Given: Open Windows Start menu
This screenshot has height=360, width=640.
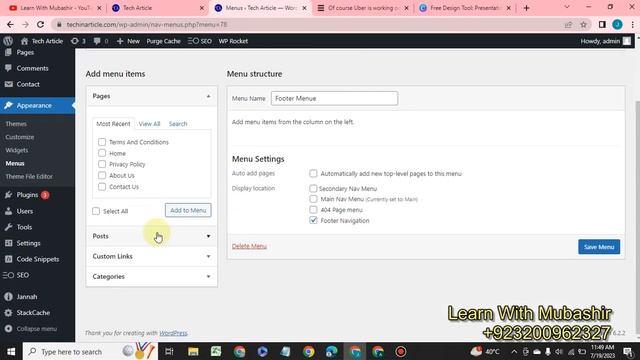Looking at the screenshot, I should tap(11, 351).
